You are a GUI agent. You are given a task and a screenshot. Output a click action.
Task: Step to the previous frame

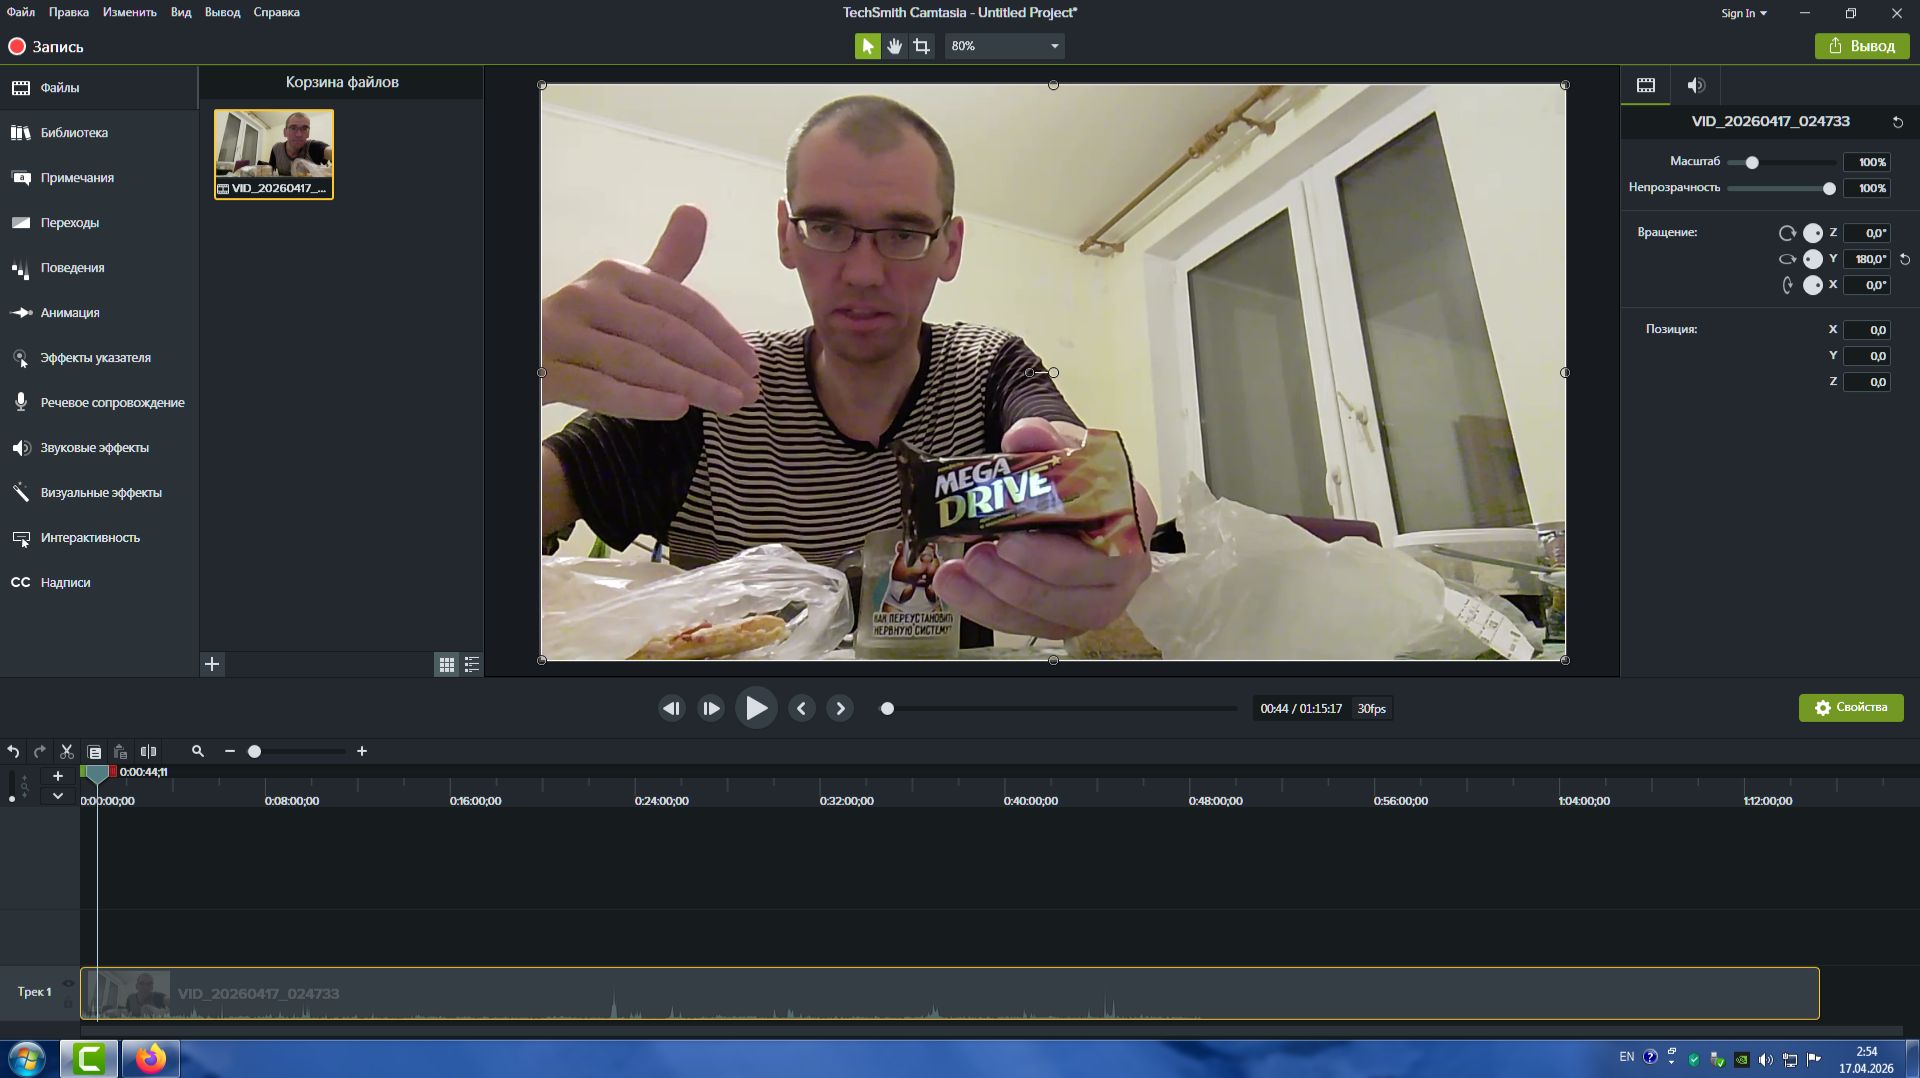671,708
